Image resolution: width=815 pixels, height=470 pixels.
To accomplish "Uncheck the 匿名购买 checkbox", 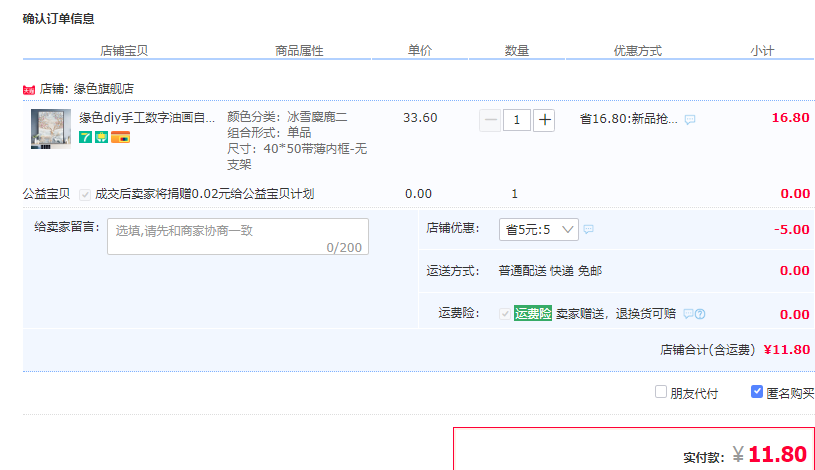I will point(757,391).
